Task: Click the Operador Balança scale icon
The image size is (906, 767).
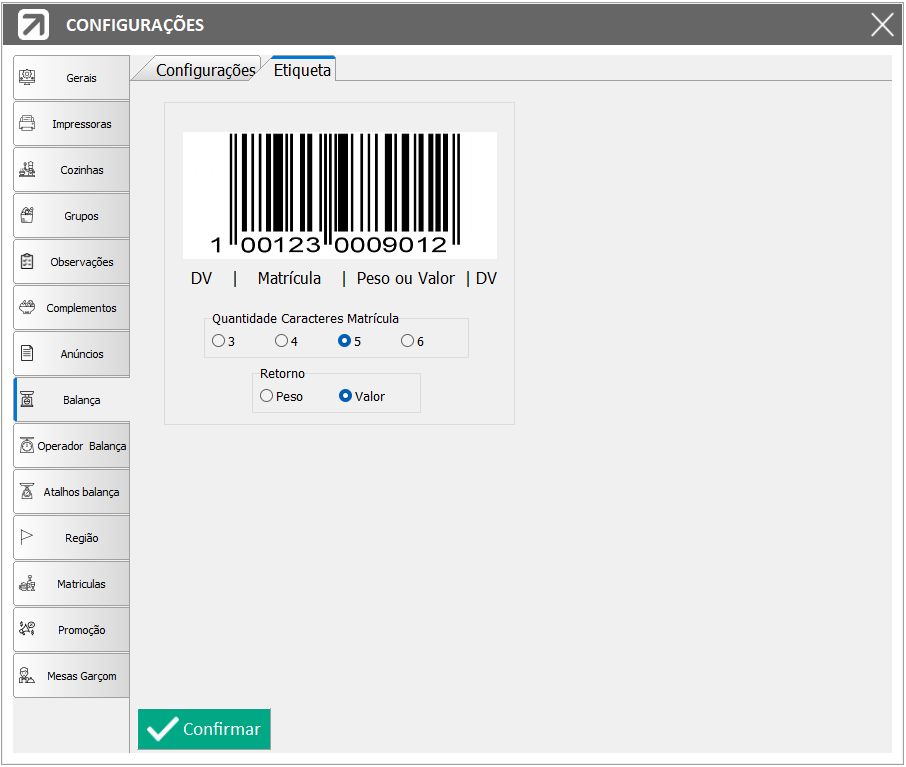Action: 27,445
